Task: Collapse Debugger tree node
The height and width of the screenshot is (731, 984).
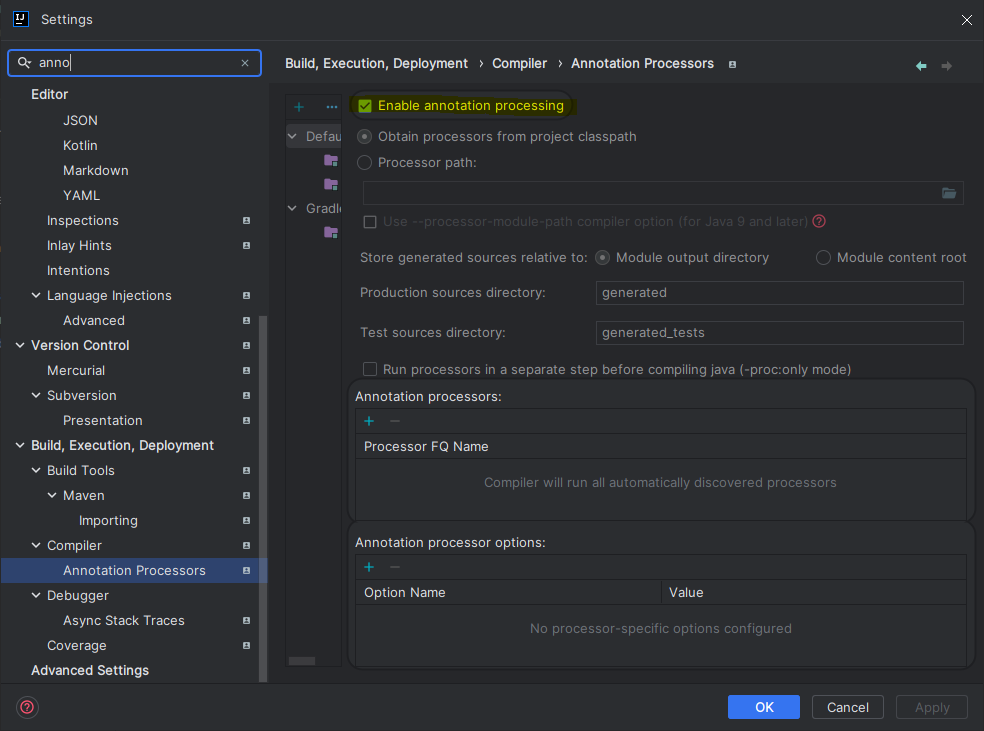Action: click(36, 595)
